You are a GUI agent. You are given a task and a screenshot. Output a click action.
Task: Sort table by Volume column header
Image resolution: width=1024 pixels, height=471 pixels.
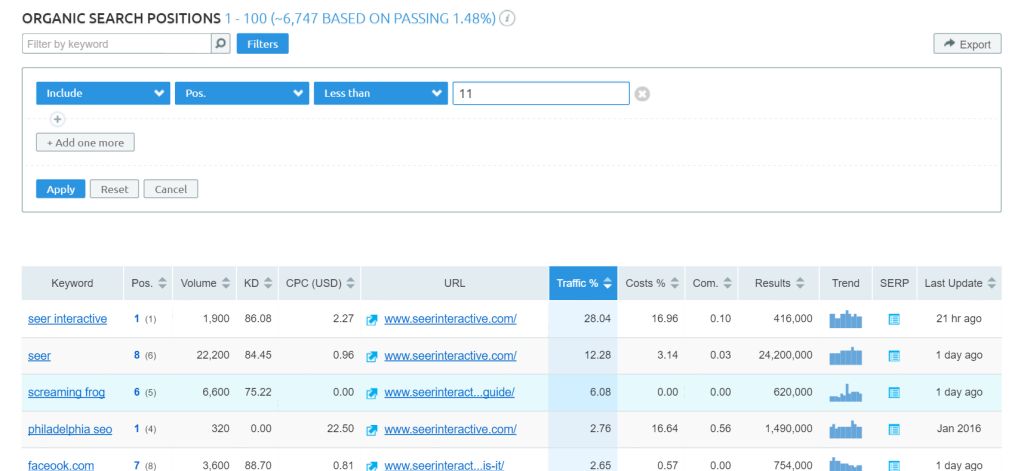click(x=205, y=283)
